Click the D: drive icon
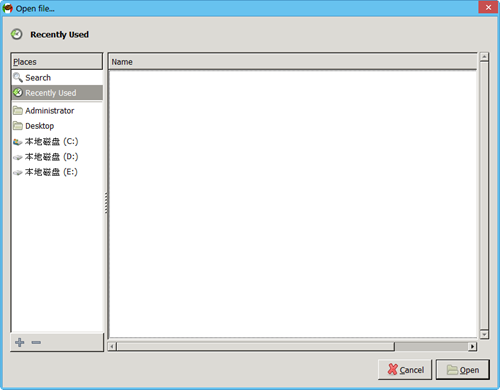This screenshot has width=500, height=390. click(x=18, y=157)
